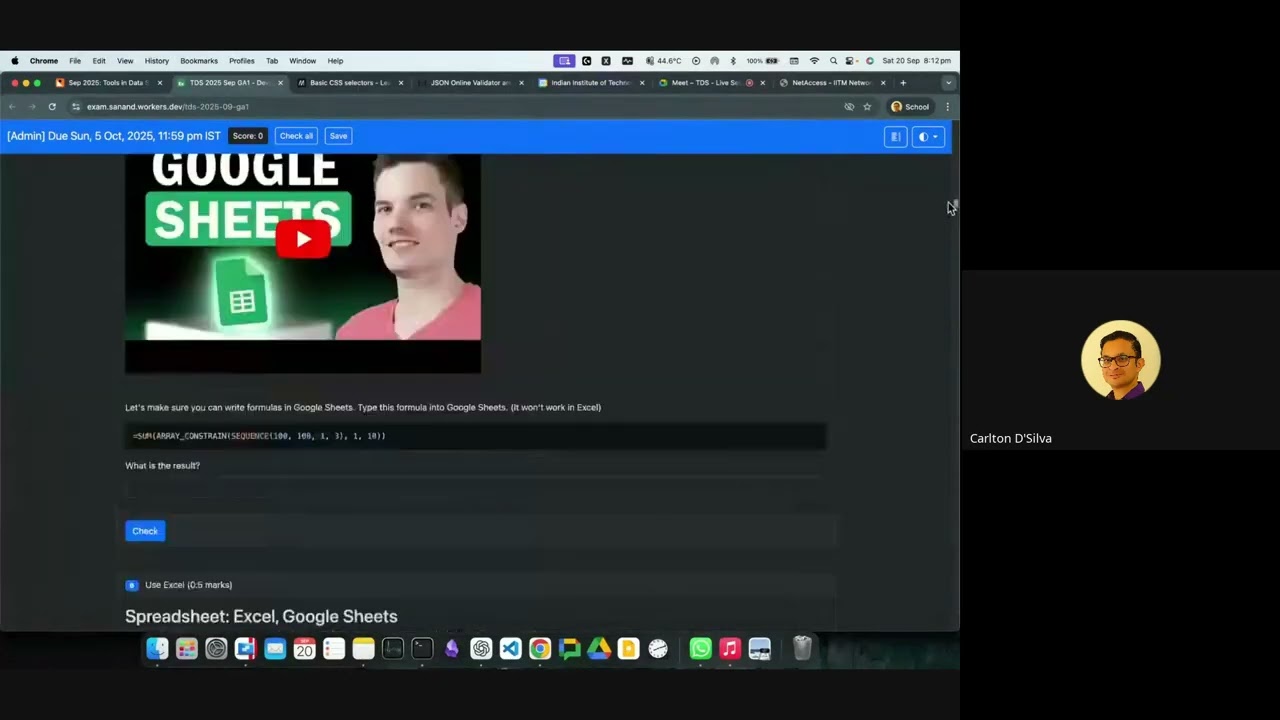
Task: Switch to 'Basic CSS selectors' tab
Action: coord(349,83)
